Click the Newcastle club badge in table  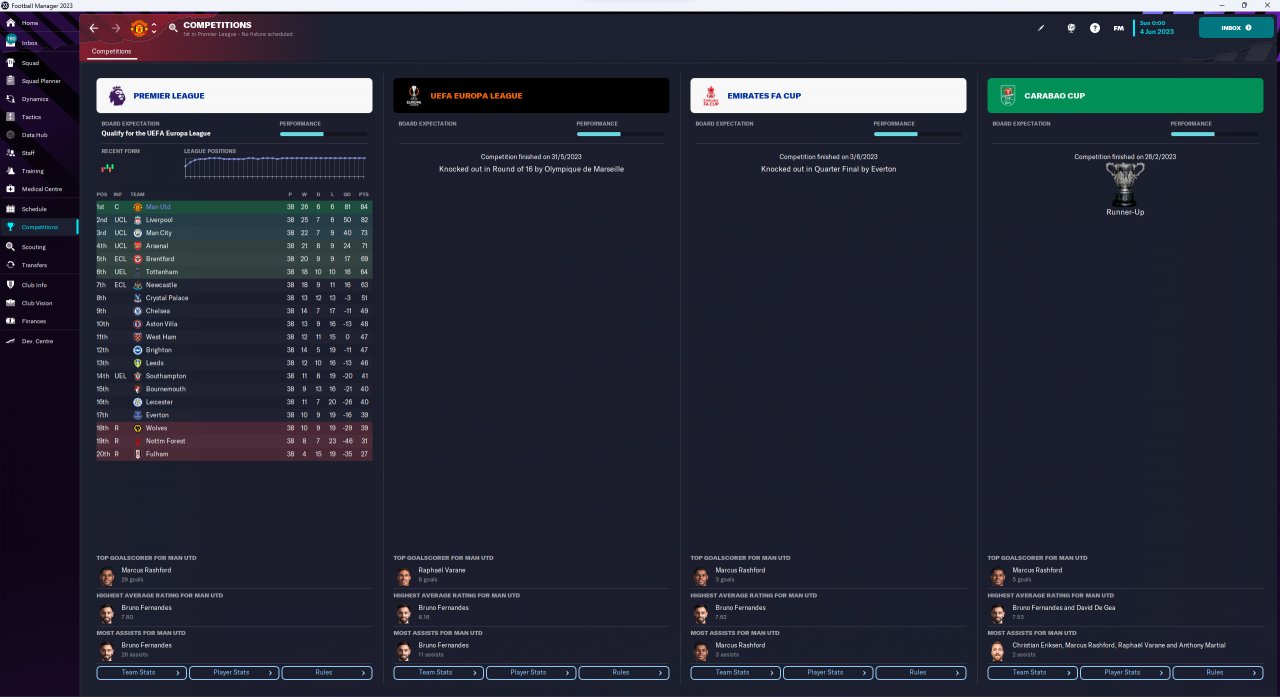138,285
